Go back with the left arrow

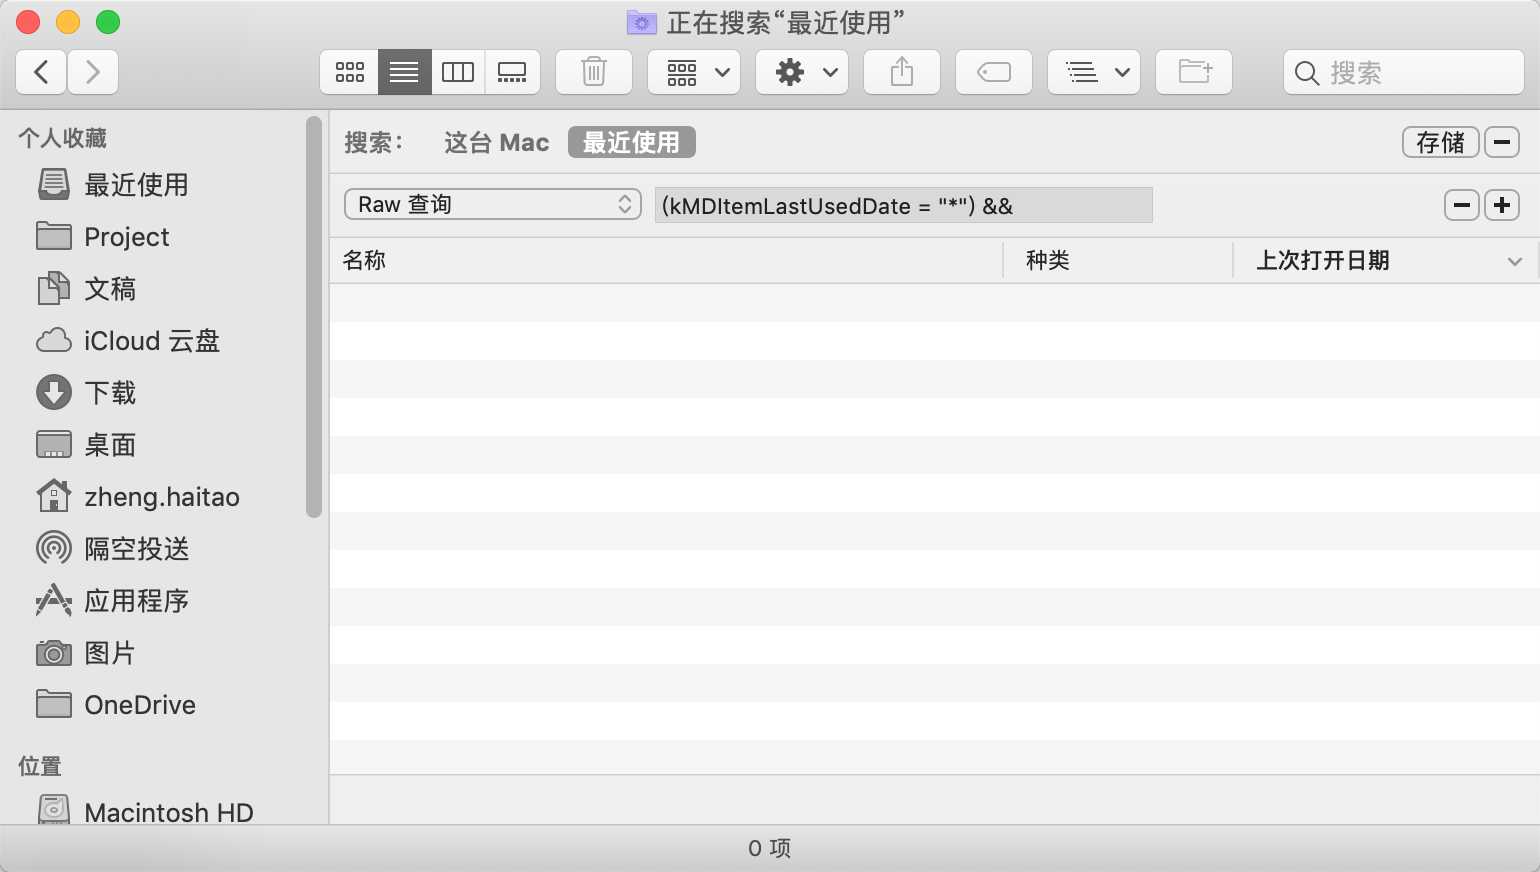pos(42,72)
